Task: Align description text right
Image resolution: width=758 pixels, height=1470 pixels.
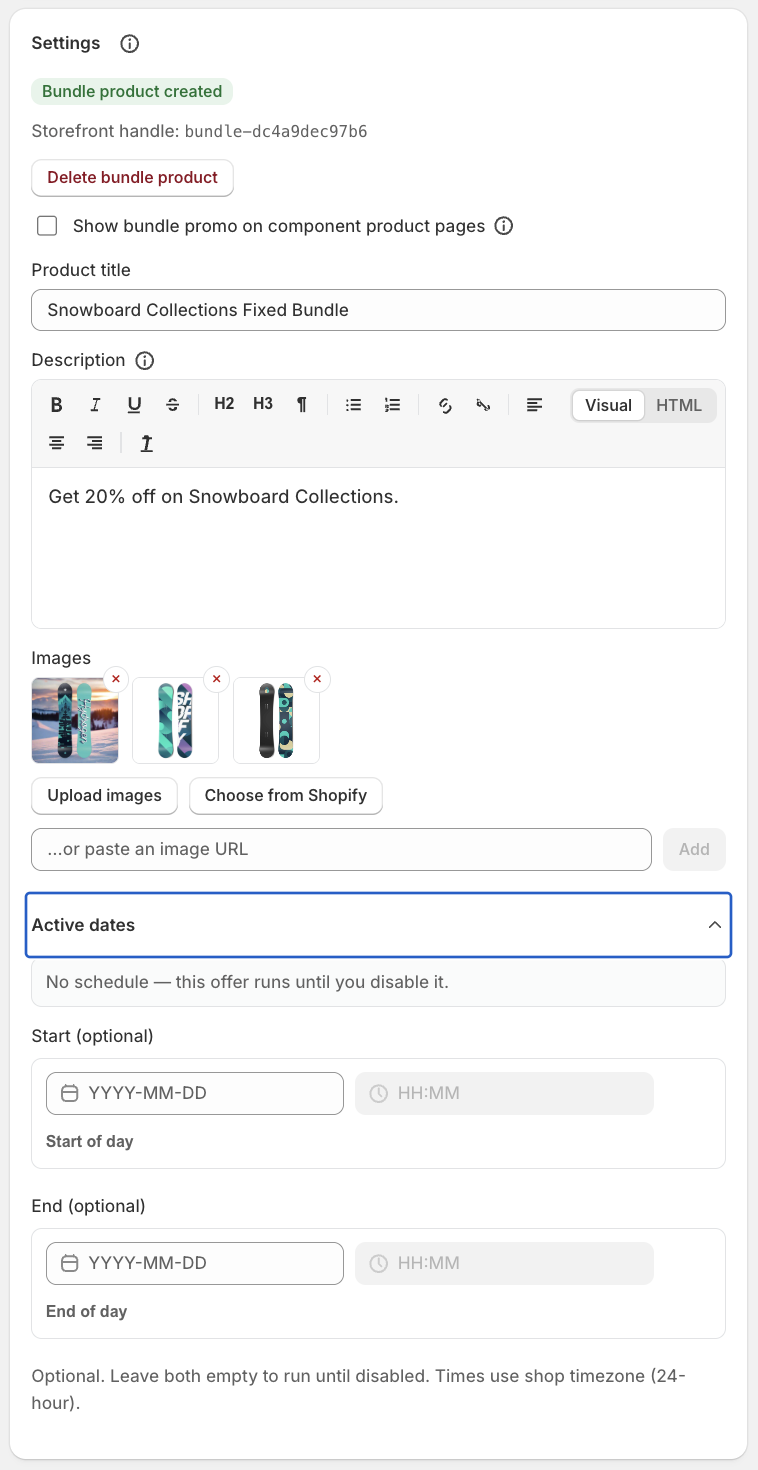Action: (95, 443)
